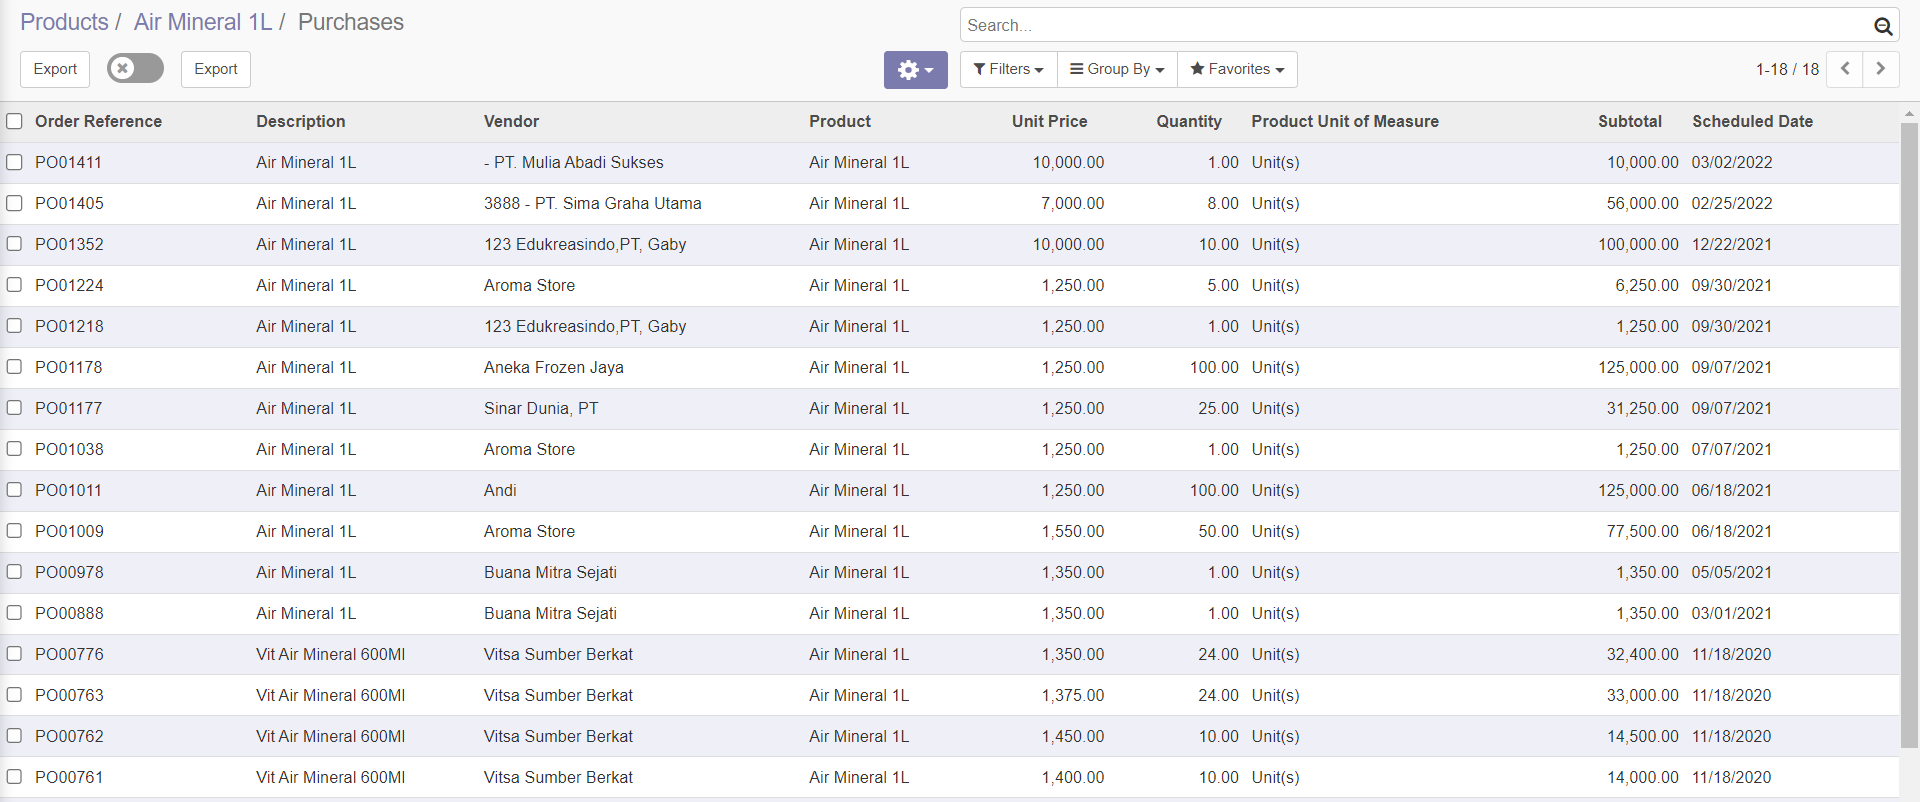The image size is (1920, 802).
Task: Click the vertical scrollbar thumb
Action: [1909, 435]
